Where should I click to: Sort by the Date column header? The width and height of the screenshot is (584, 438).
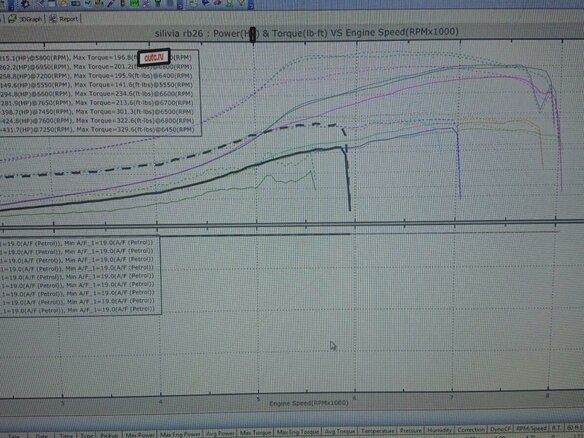tap(42, 435)
